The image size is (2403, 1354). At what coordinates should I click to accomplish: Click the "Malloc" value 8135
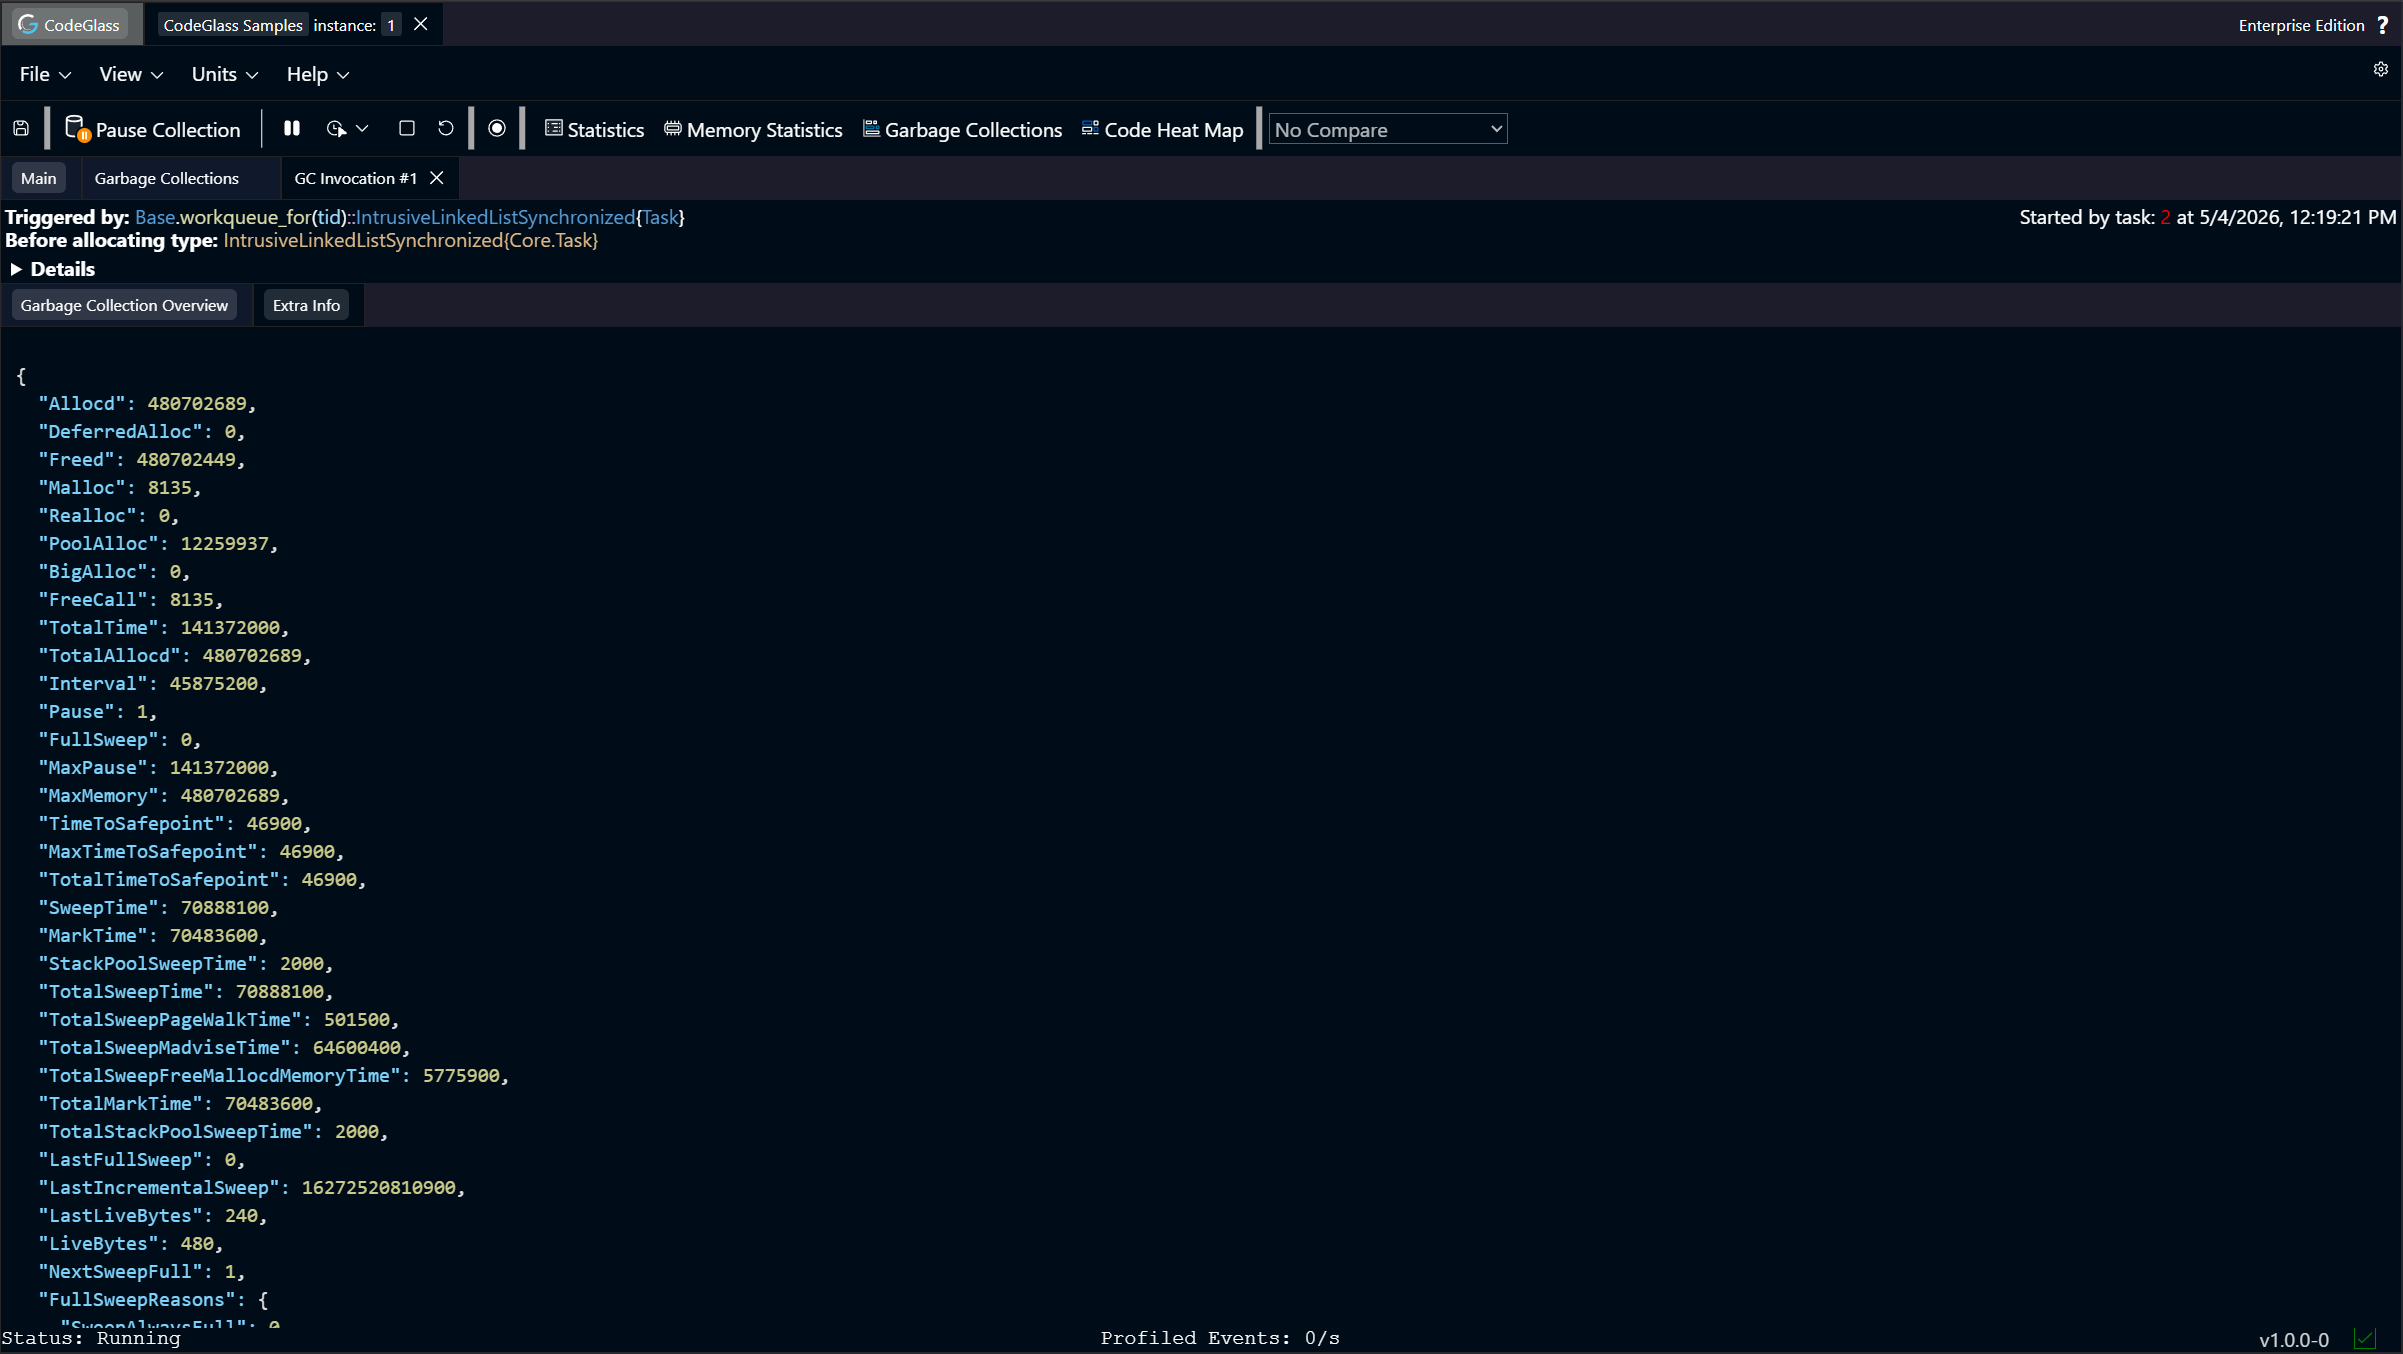point(169,488)
